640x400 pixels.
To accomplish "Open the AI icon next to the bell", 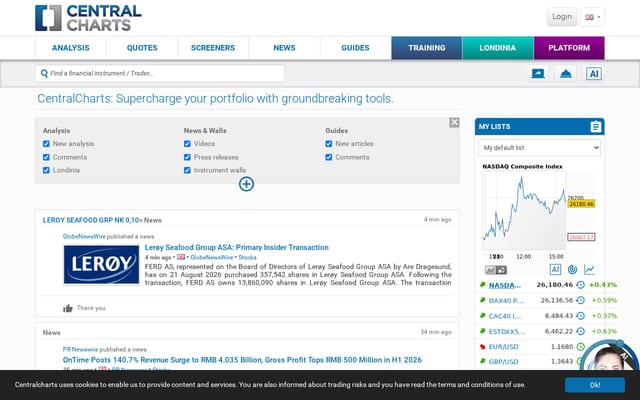I will pyautogui.click(x=594, y=73).
